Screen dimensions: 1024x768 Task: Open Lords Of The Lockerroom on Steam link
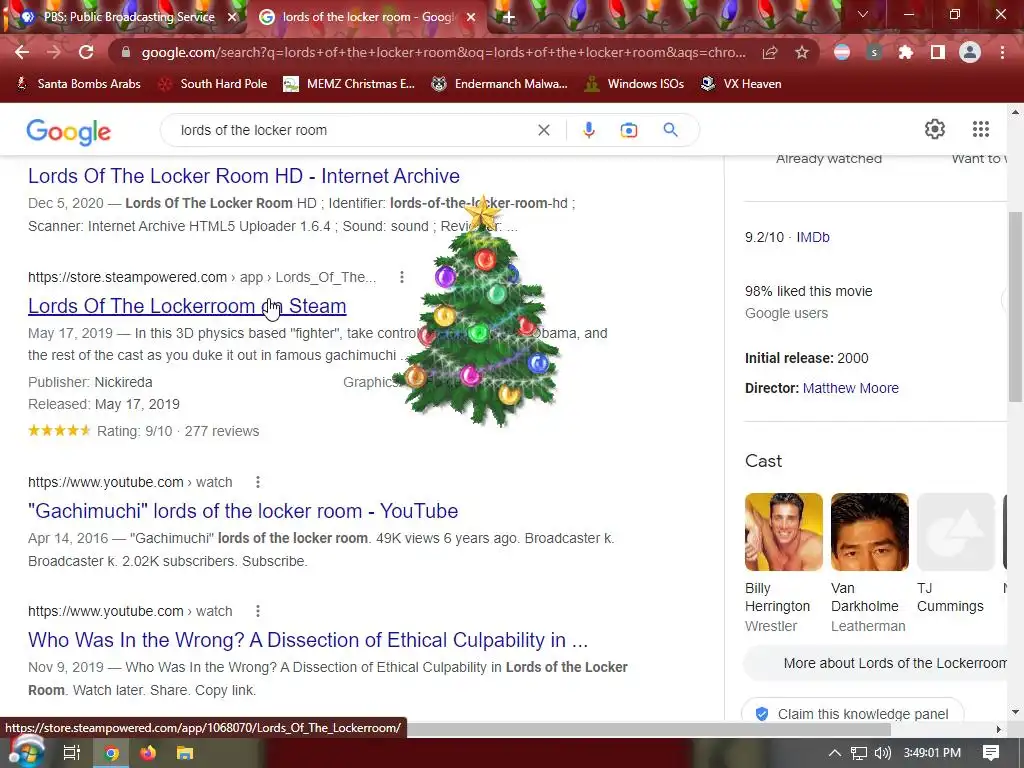tap(187, 306)
